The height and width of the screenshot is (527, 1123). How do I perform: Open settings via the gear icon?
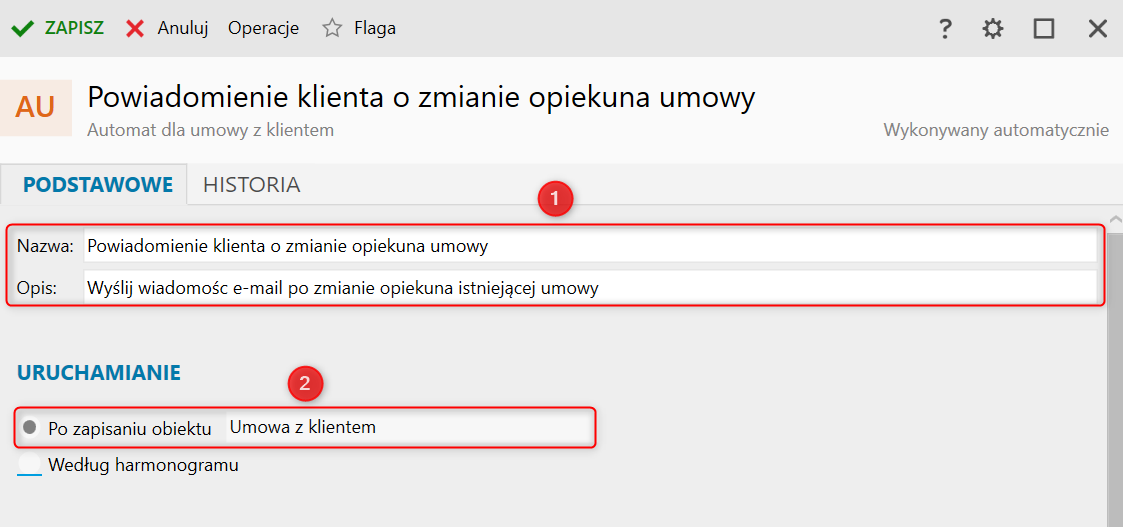pyautogui.click(x=993, y=29)
